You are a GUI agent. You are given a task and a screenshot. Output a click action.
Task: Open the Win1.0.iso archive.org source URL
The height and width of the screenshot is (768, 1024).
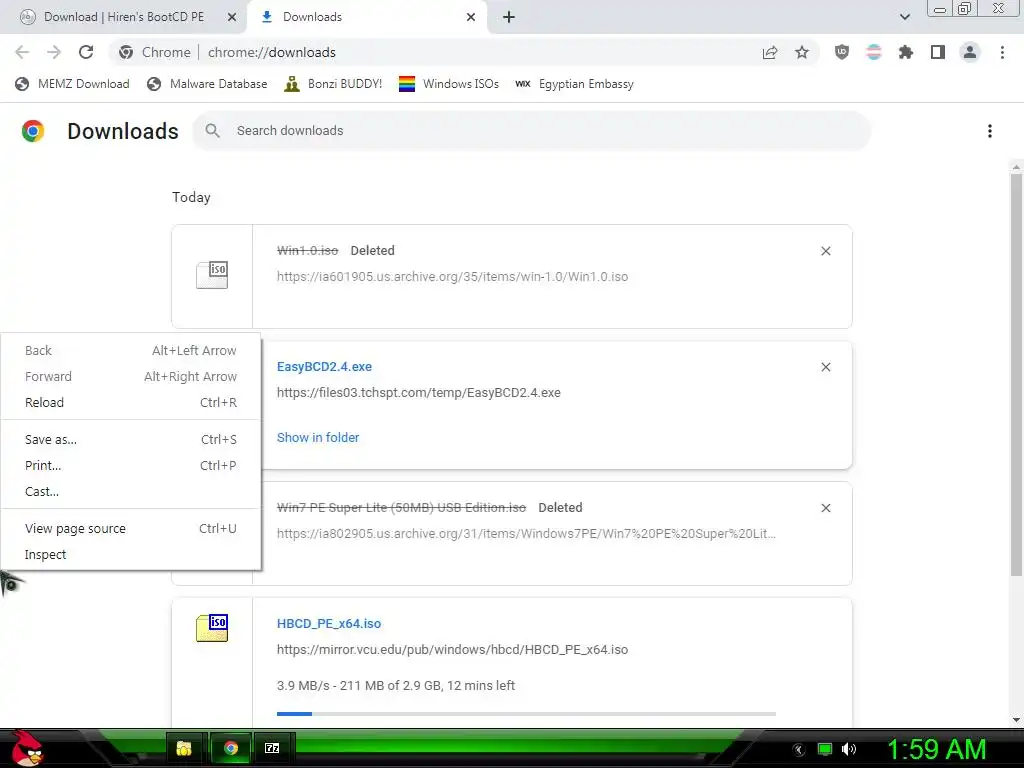[453, 277]
